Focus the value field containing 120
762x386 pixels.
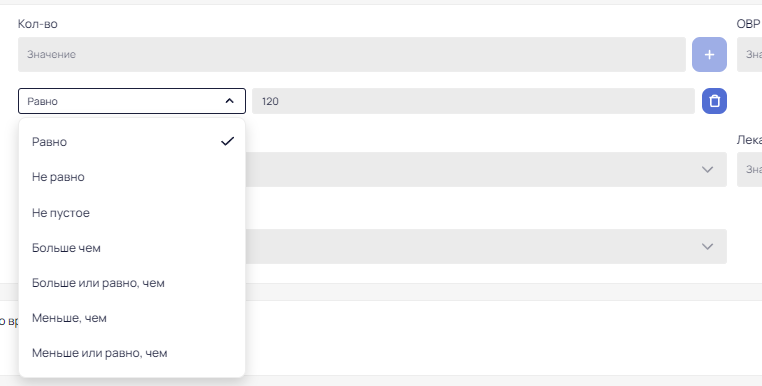(x=473, y=101)
